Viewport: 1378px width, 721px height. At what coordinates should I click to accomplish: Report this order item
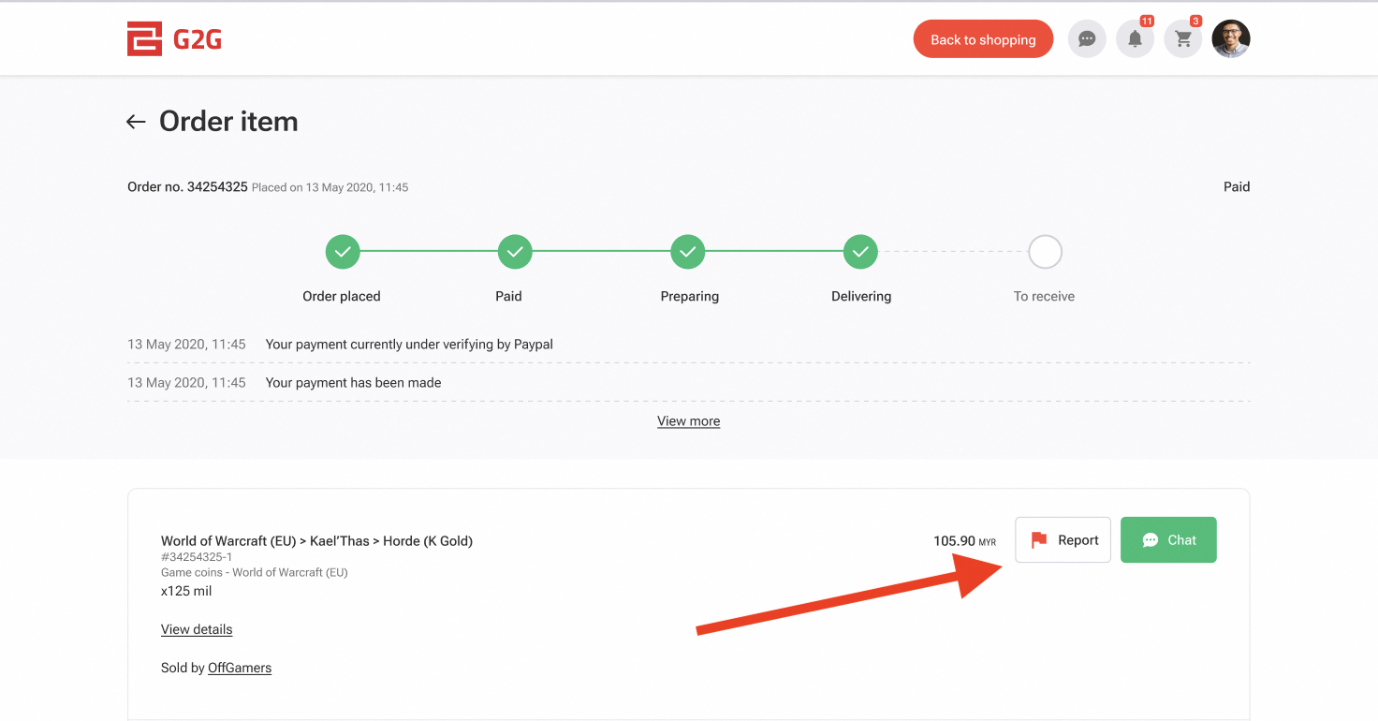(1063, 540)
